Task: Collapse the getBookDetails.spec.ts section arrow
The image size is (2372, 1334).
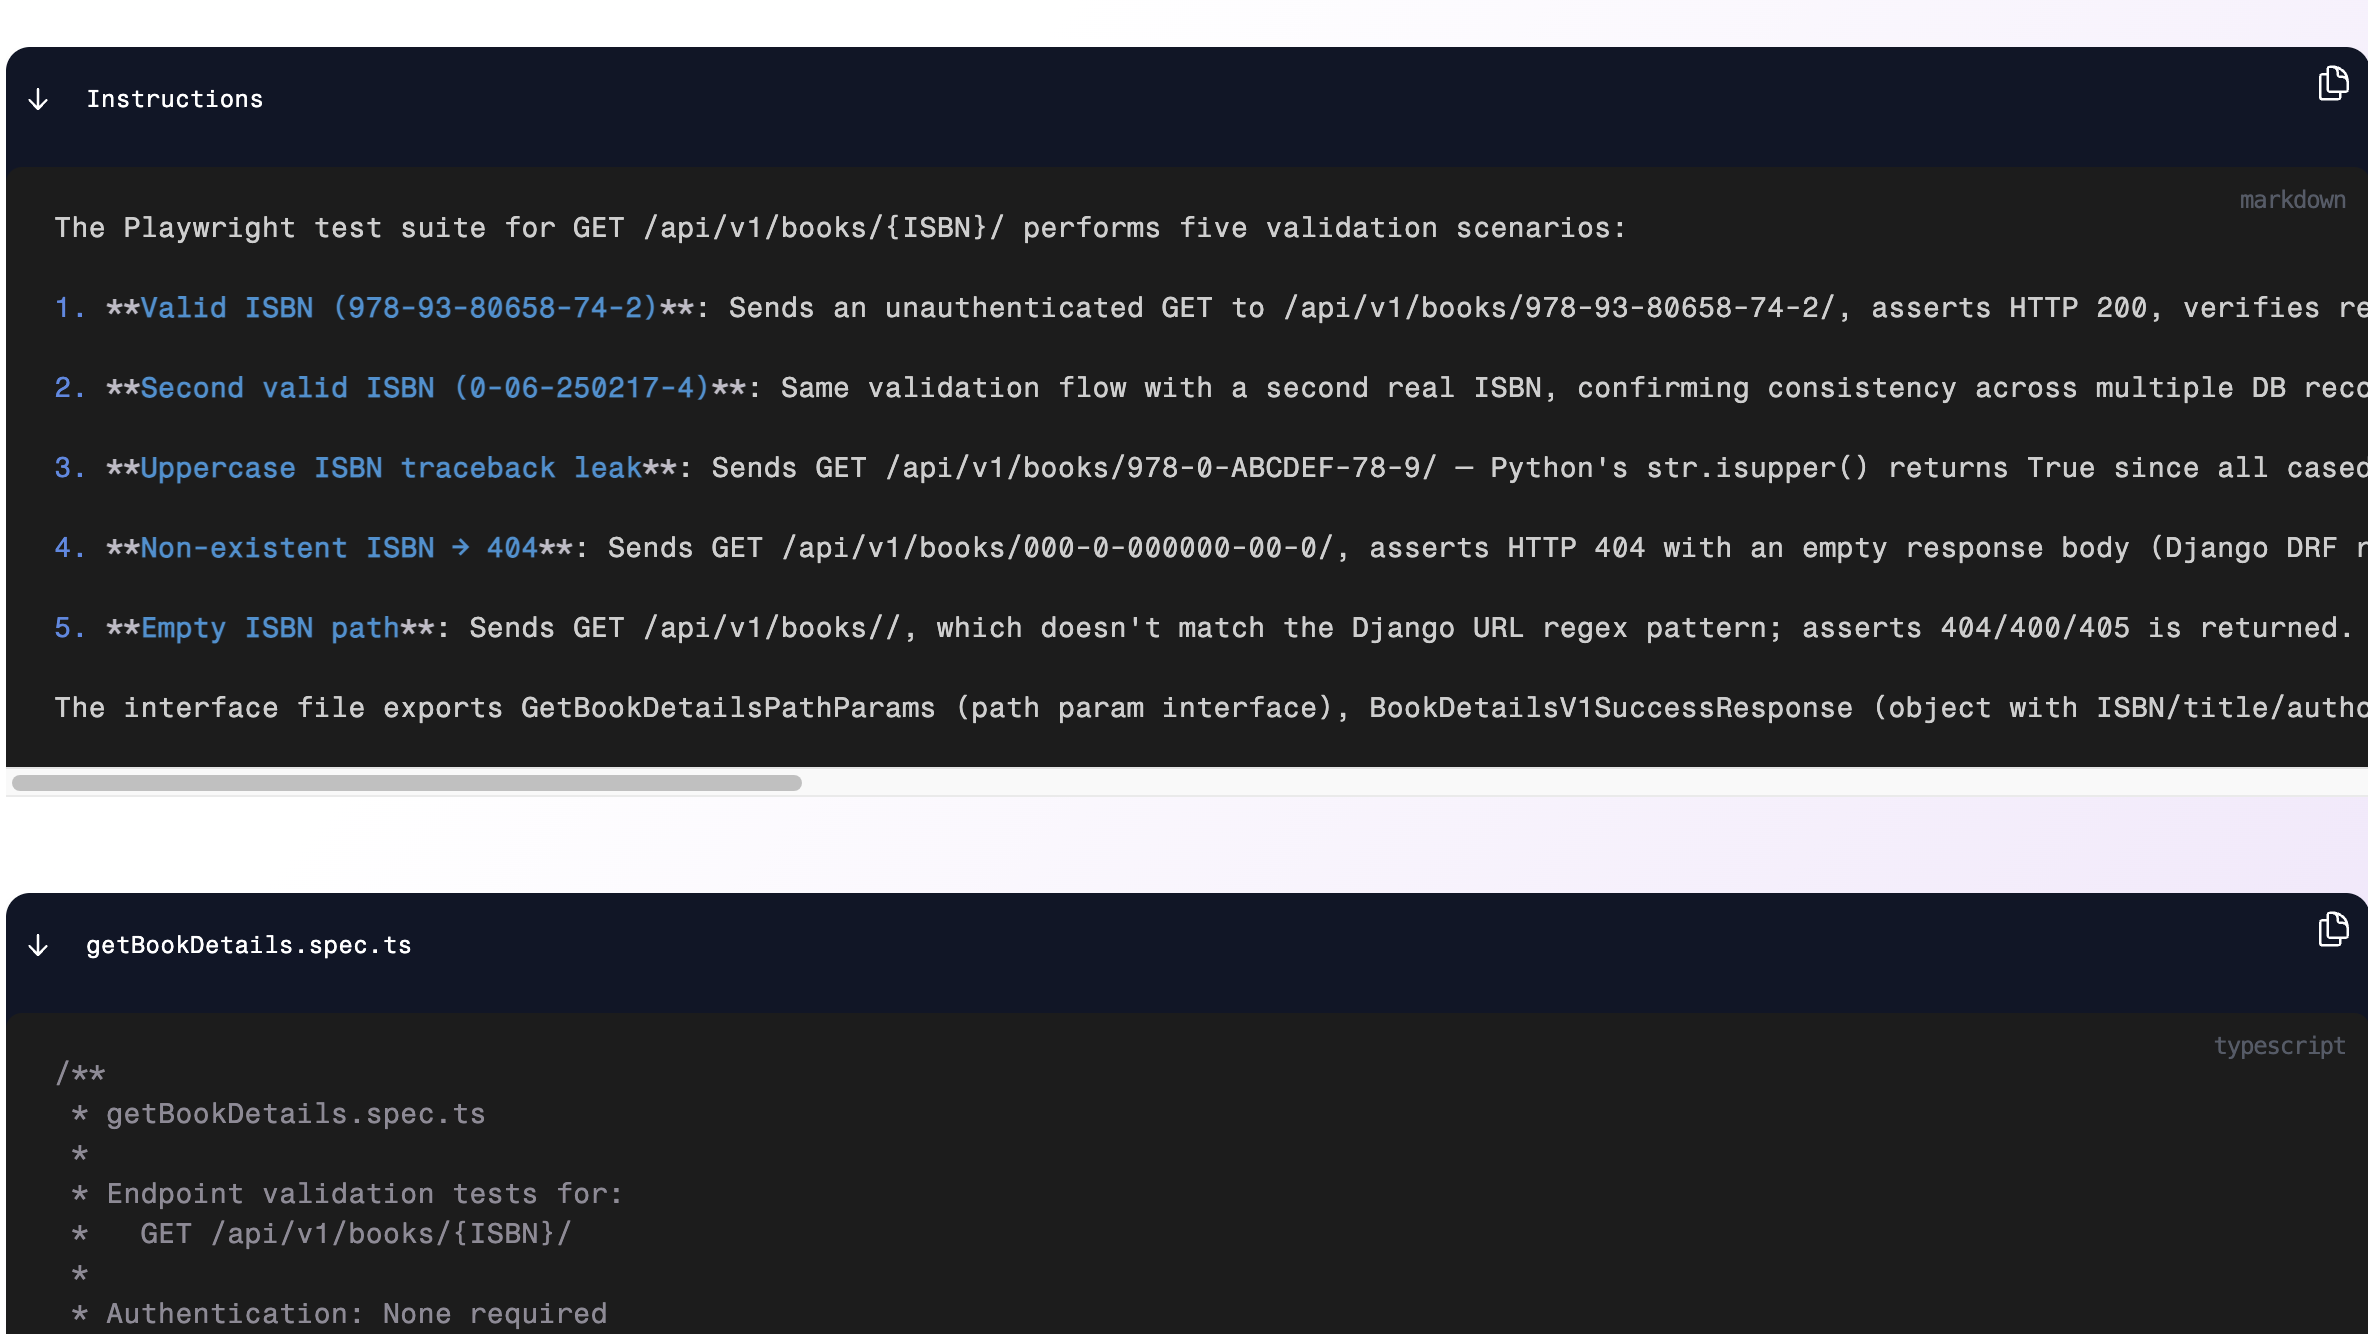Action: pyautogui.click(x=38, y=945)
